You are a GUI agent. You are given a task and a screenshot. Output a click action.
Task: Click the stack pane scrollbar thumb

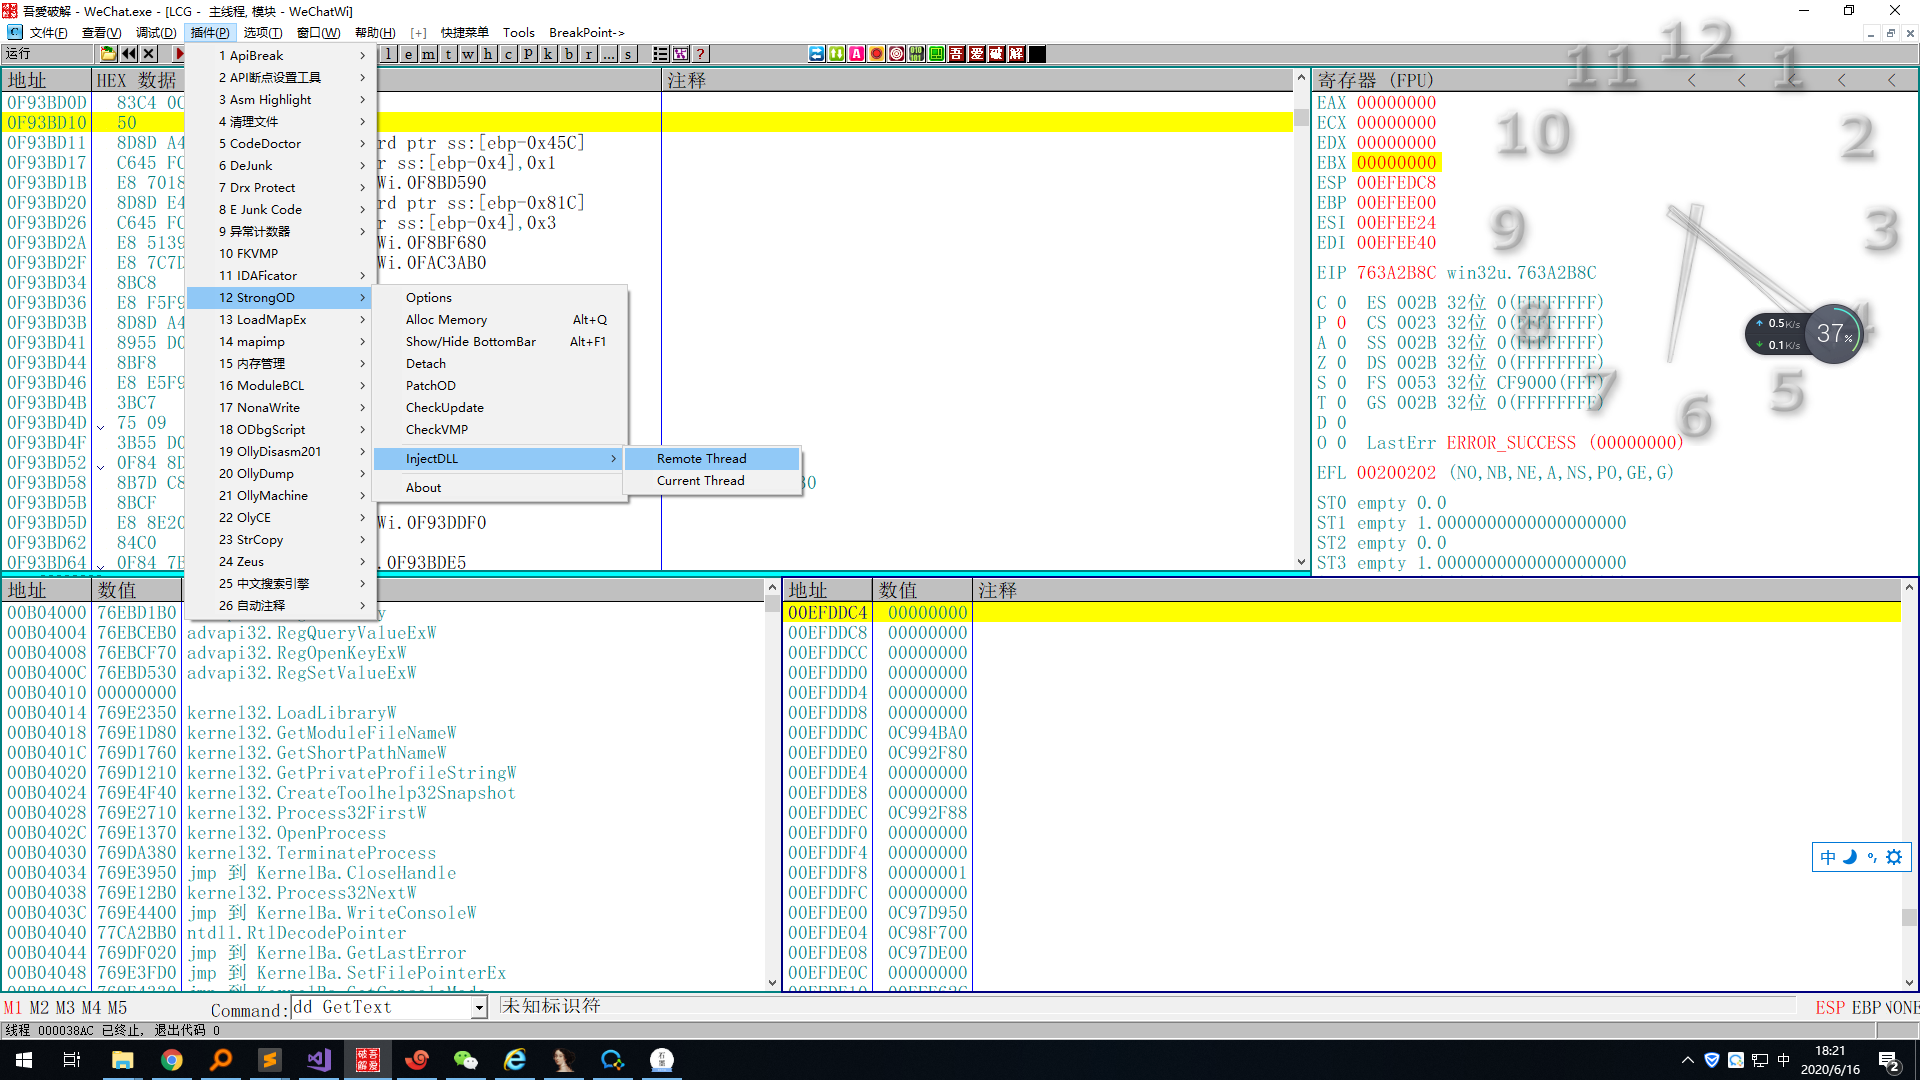click(x=1909, y=917)
